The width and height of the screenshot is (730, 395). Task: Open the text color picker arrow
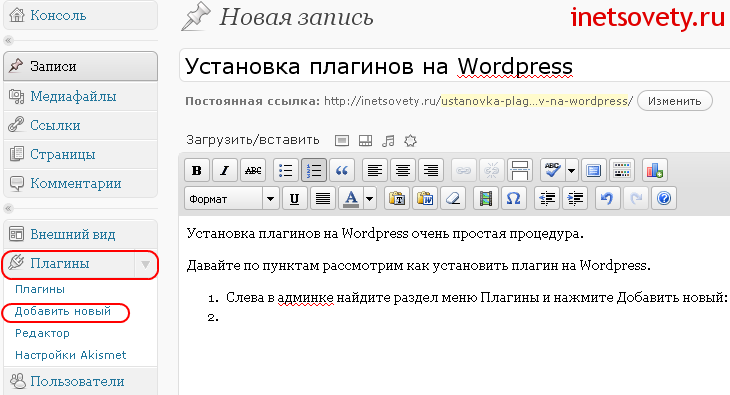(370, 199)
